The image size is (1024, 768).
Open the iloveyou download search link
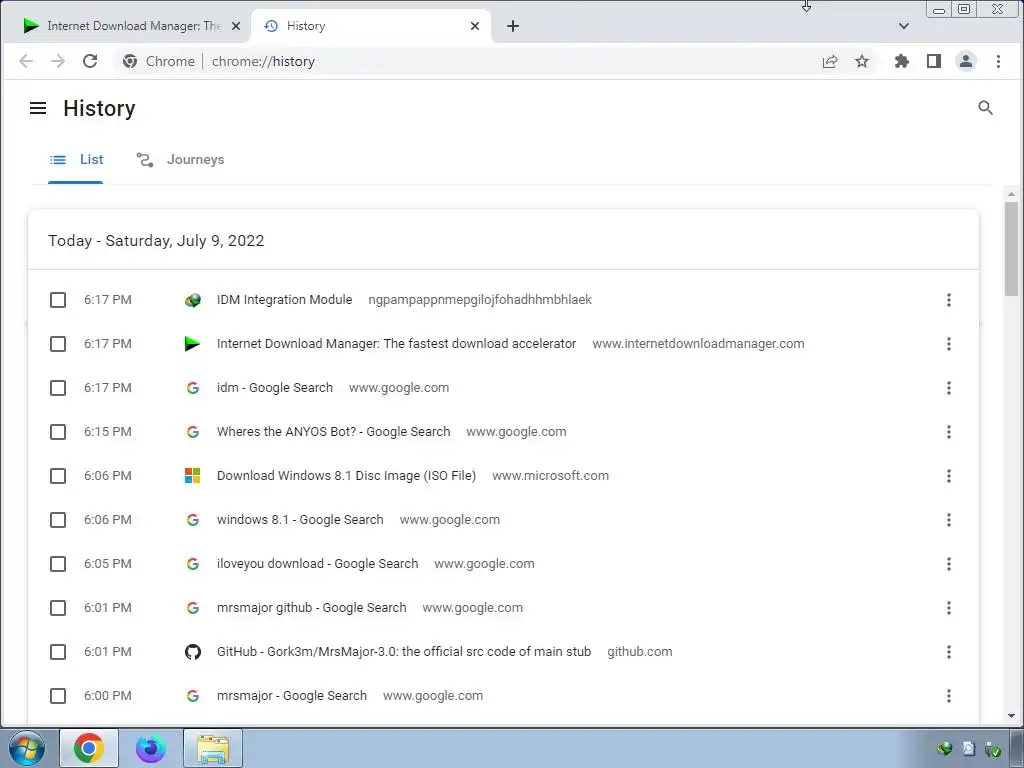tap(317, 564)
